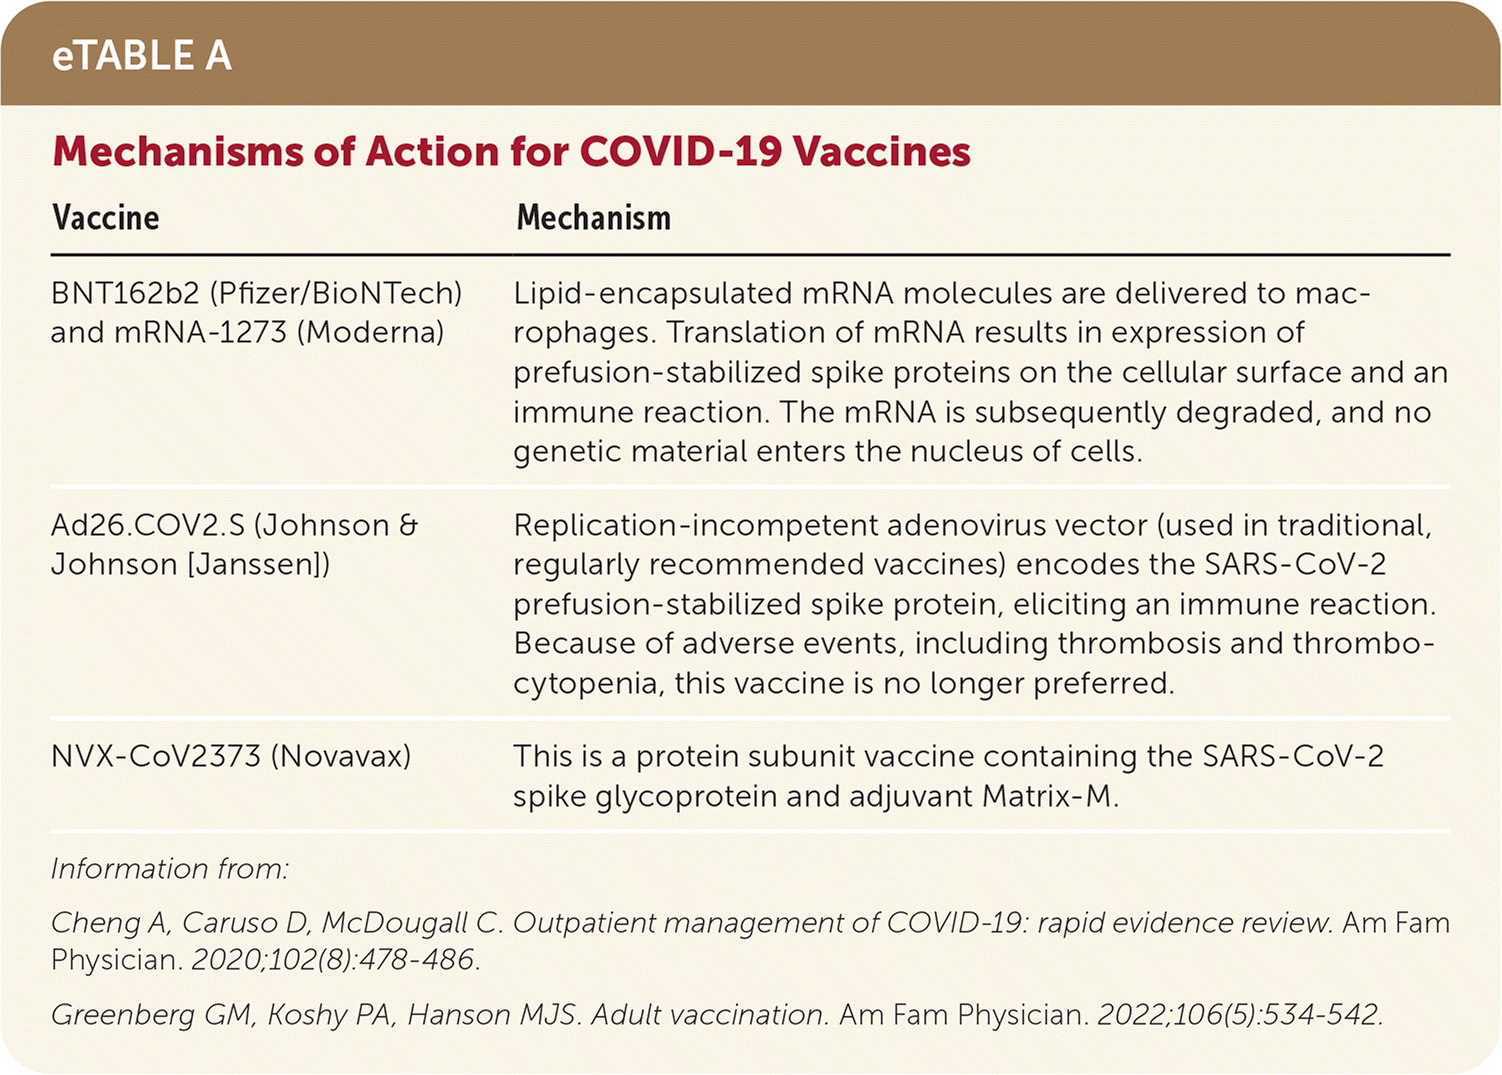Image resolution: width=1502 pixels, height=1075 pixels.
Task: Click the Information from: label
Action: point(169,869)
